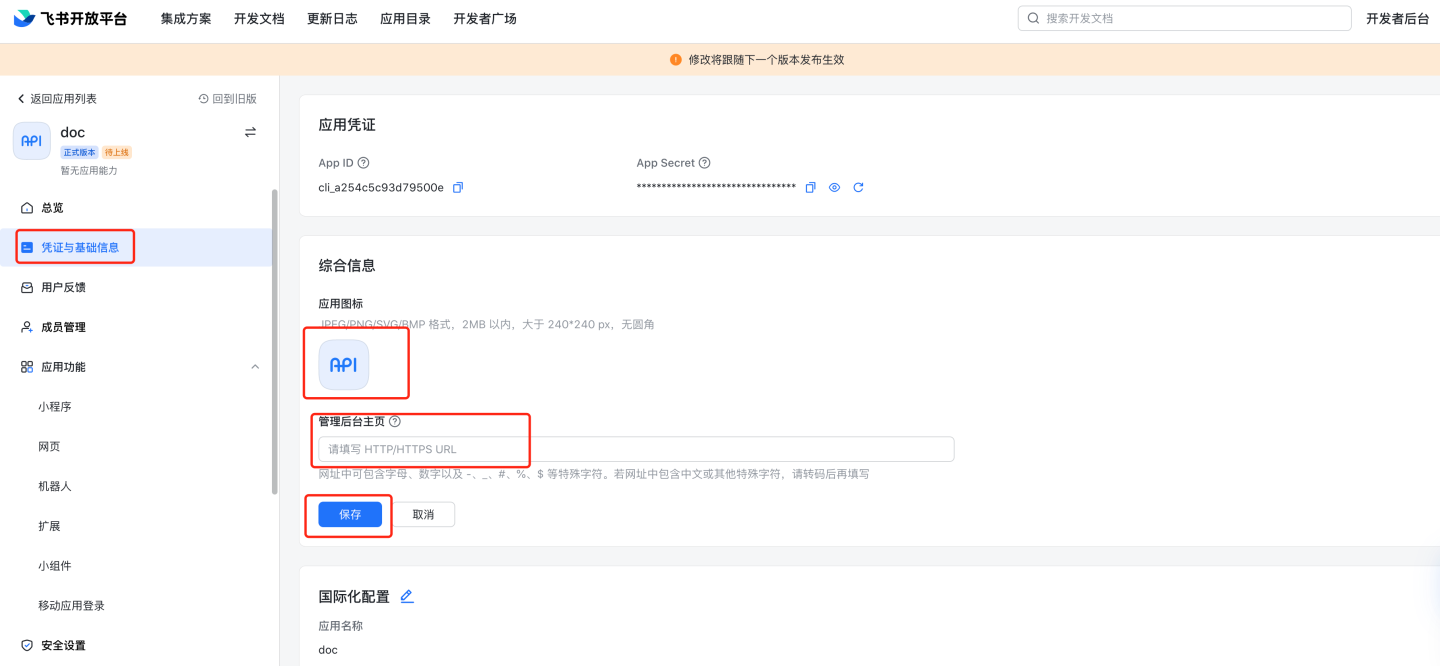Screen dimensions: 1440x666
Task: Open 开发者广场 in top navigation
Action: pos(485,18)
